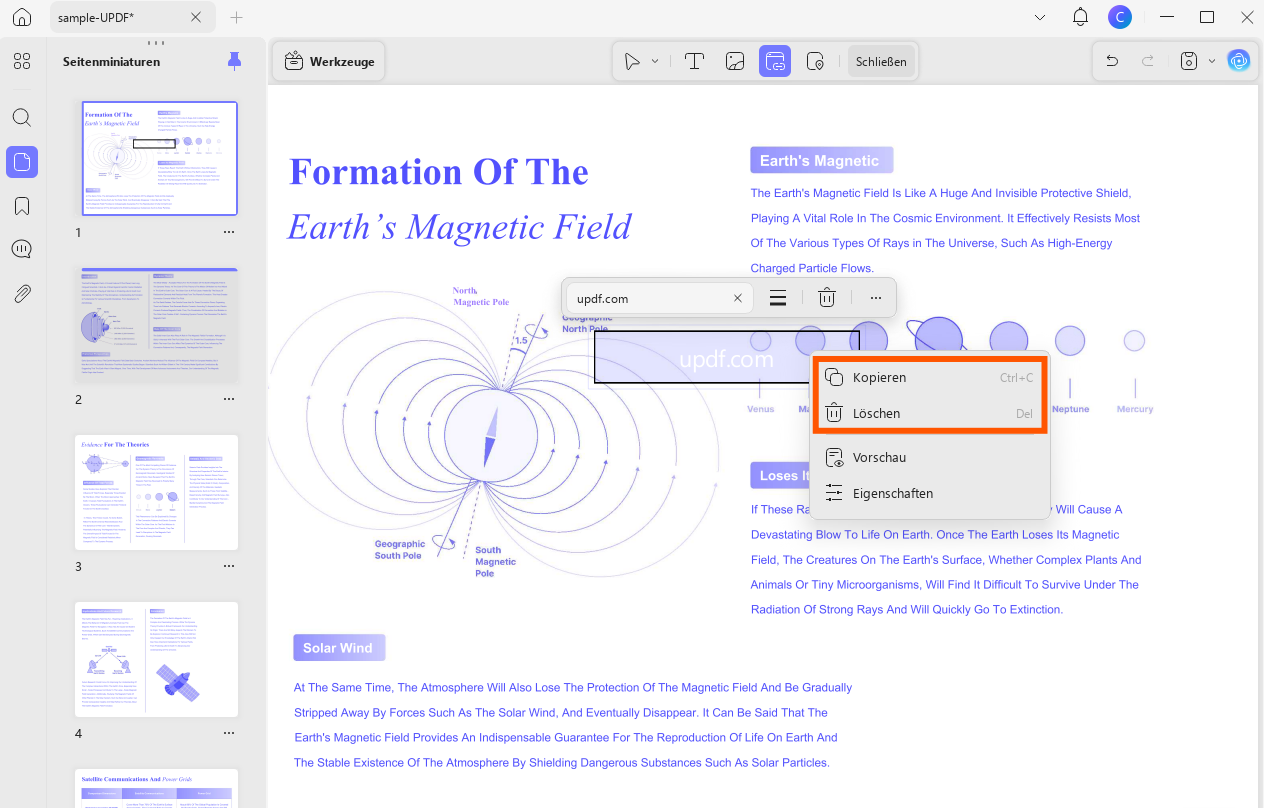1264x808 pixels.
Task: Click the Formation Of The title
Action: pyautogui.click(x=439, y=172)
